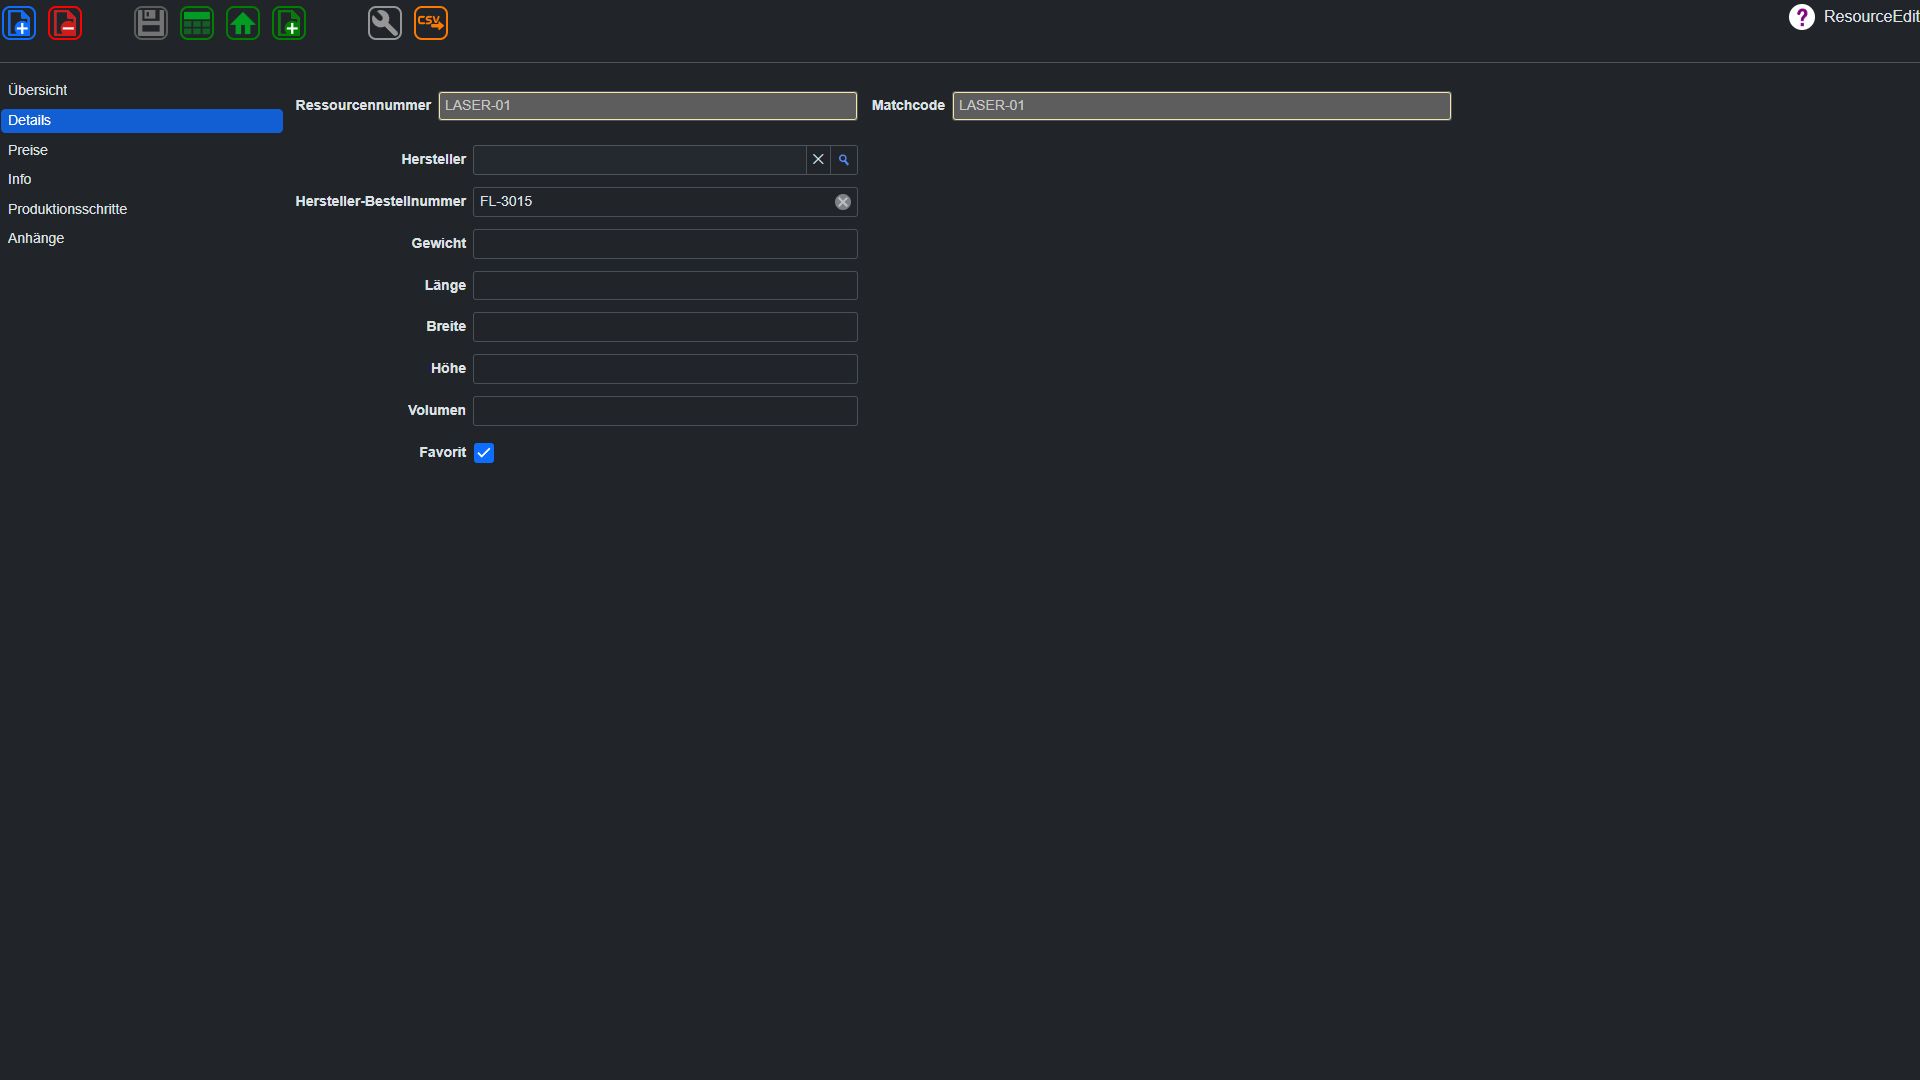Open the green table list icon

pyautogui.click(x=197, y=23)
